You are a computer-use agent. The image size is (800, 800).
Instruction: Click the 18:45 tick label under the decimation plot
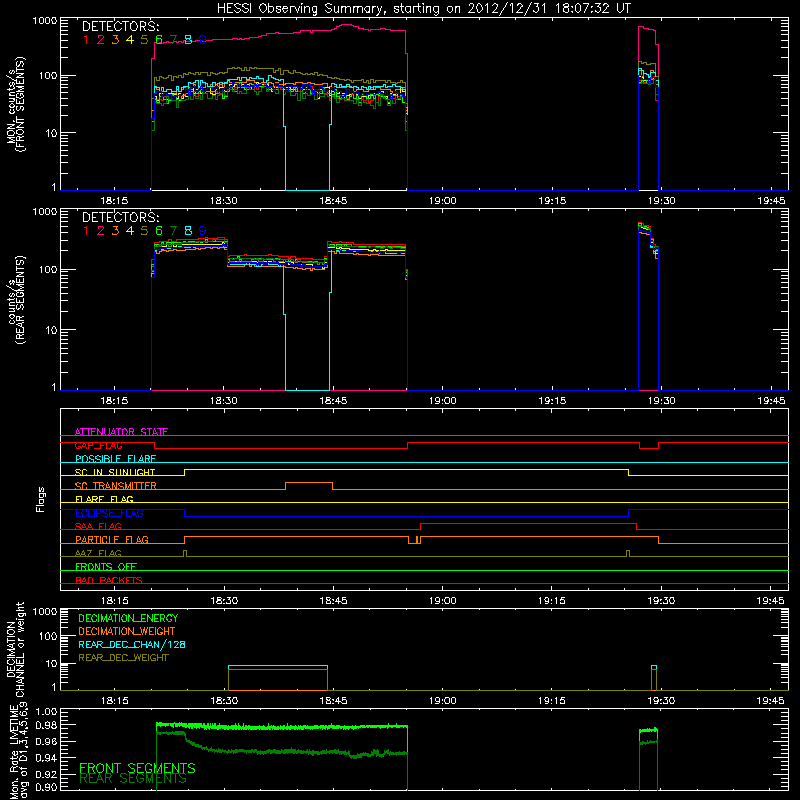tap(333, 701)
